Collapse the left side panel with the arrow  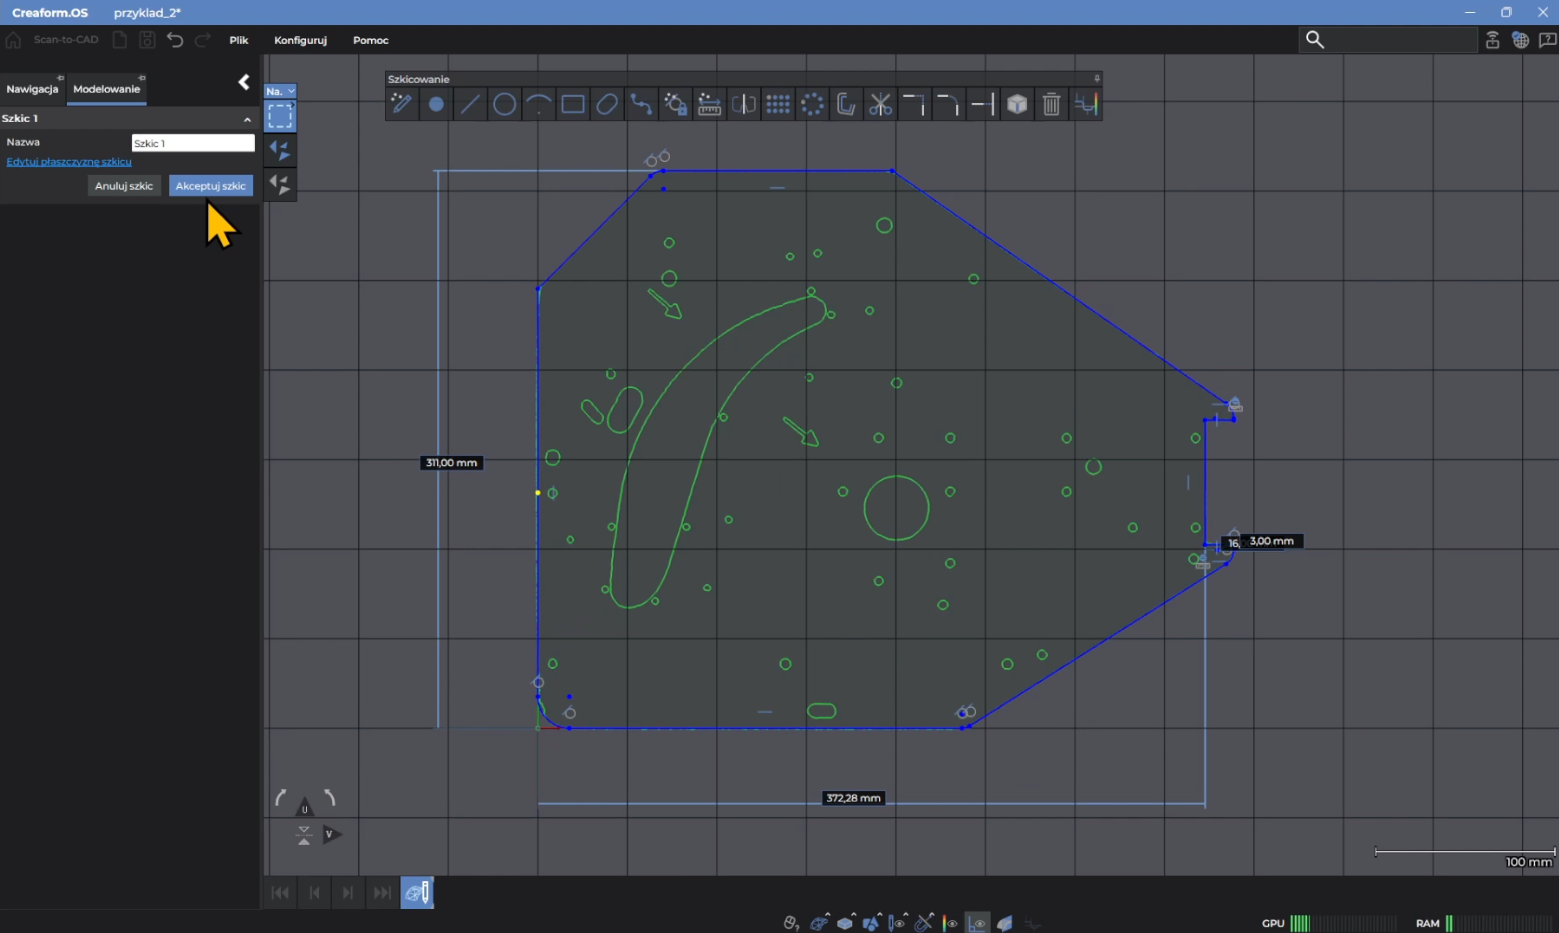243,82
